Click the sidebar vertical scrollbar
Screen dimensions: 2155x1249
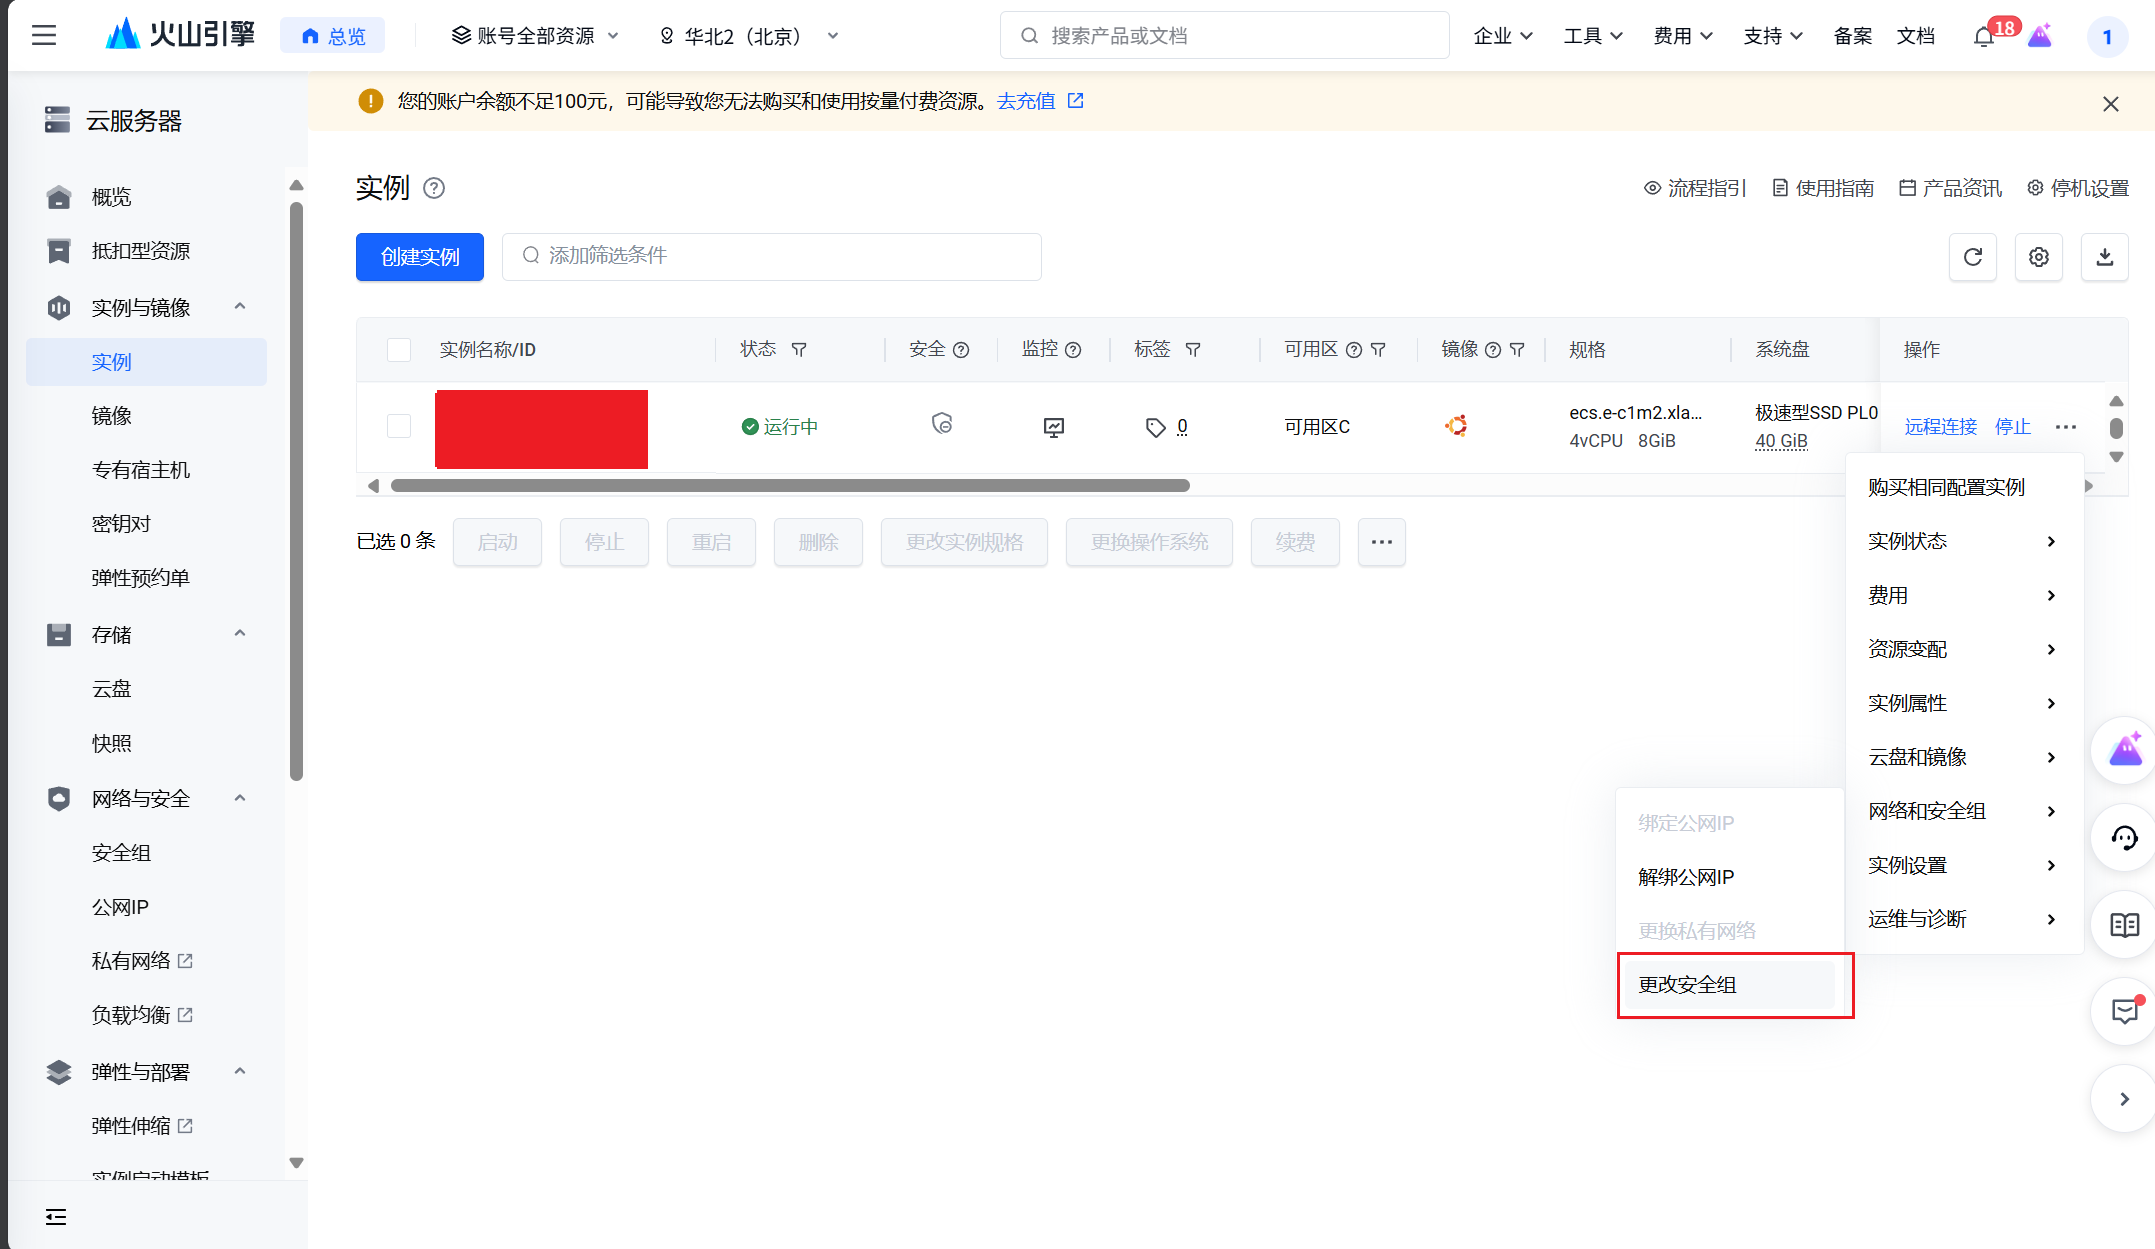(296, 490)
